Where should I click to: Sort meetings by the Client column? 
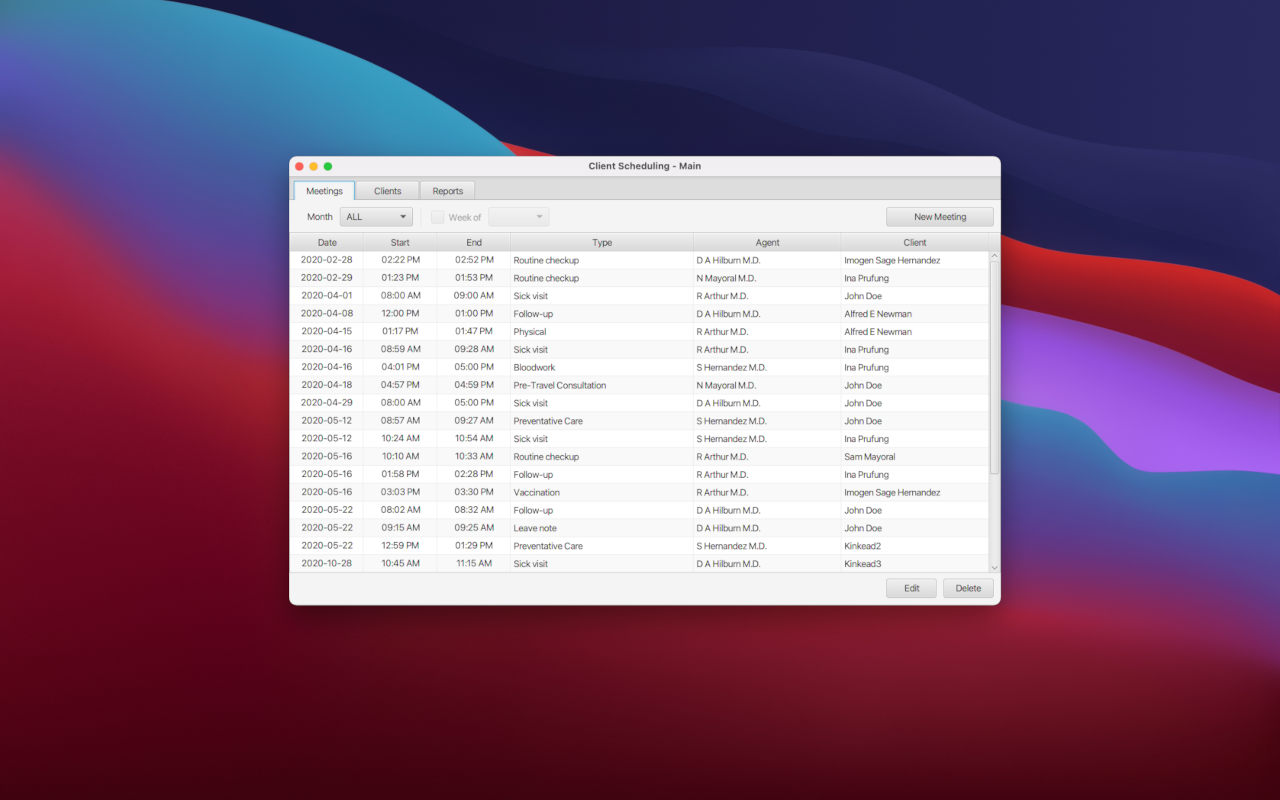(914, 242)
